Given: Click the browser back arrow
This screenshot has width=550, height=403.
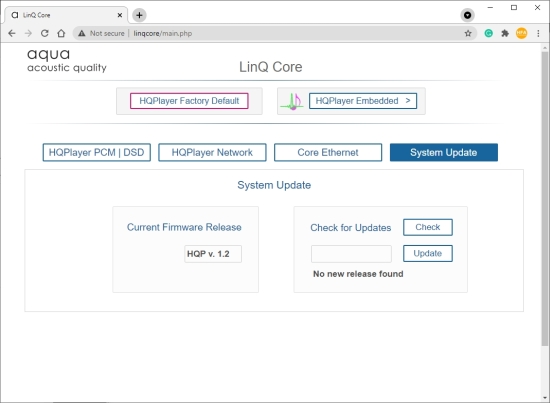Looking at the screenshot, I should pyautogui.click(x=12, y=33).
